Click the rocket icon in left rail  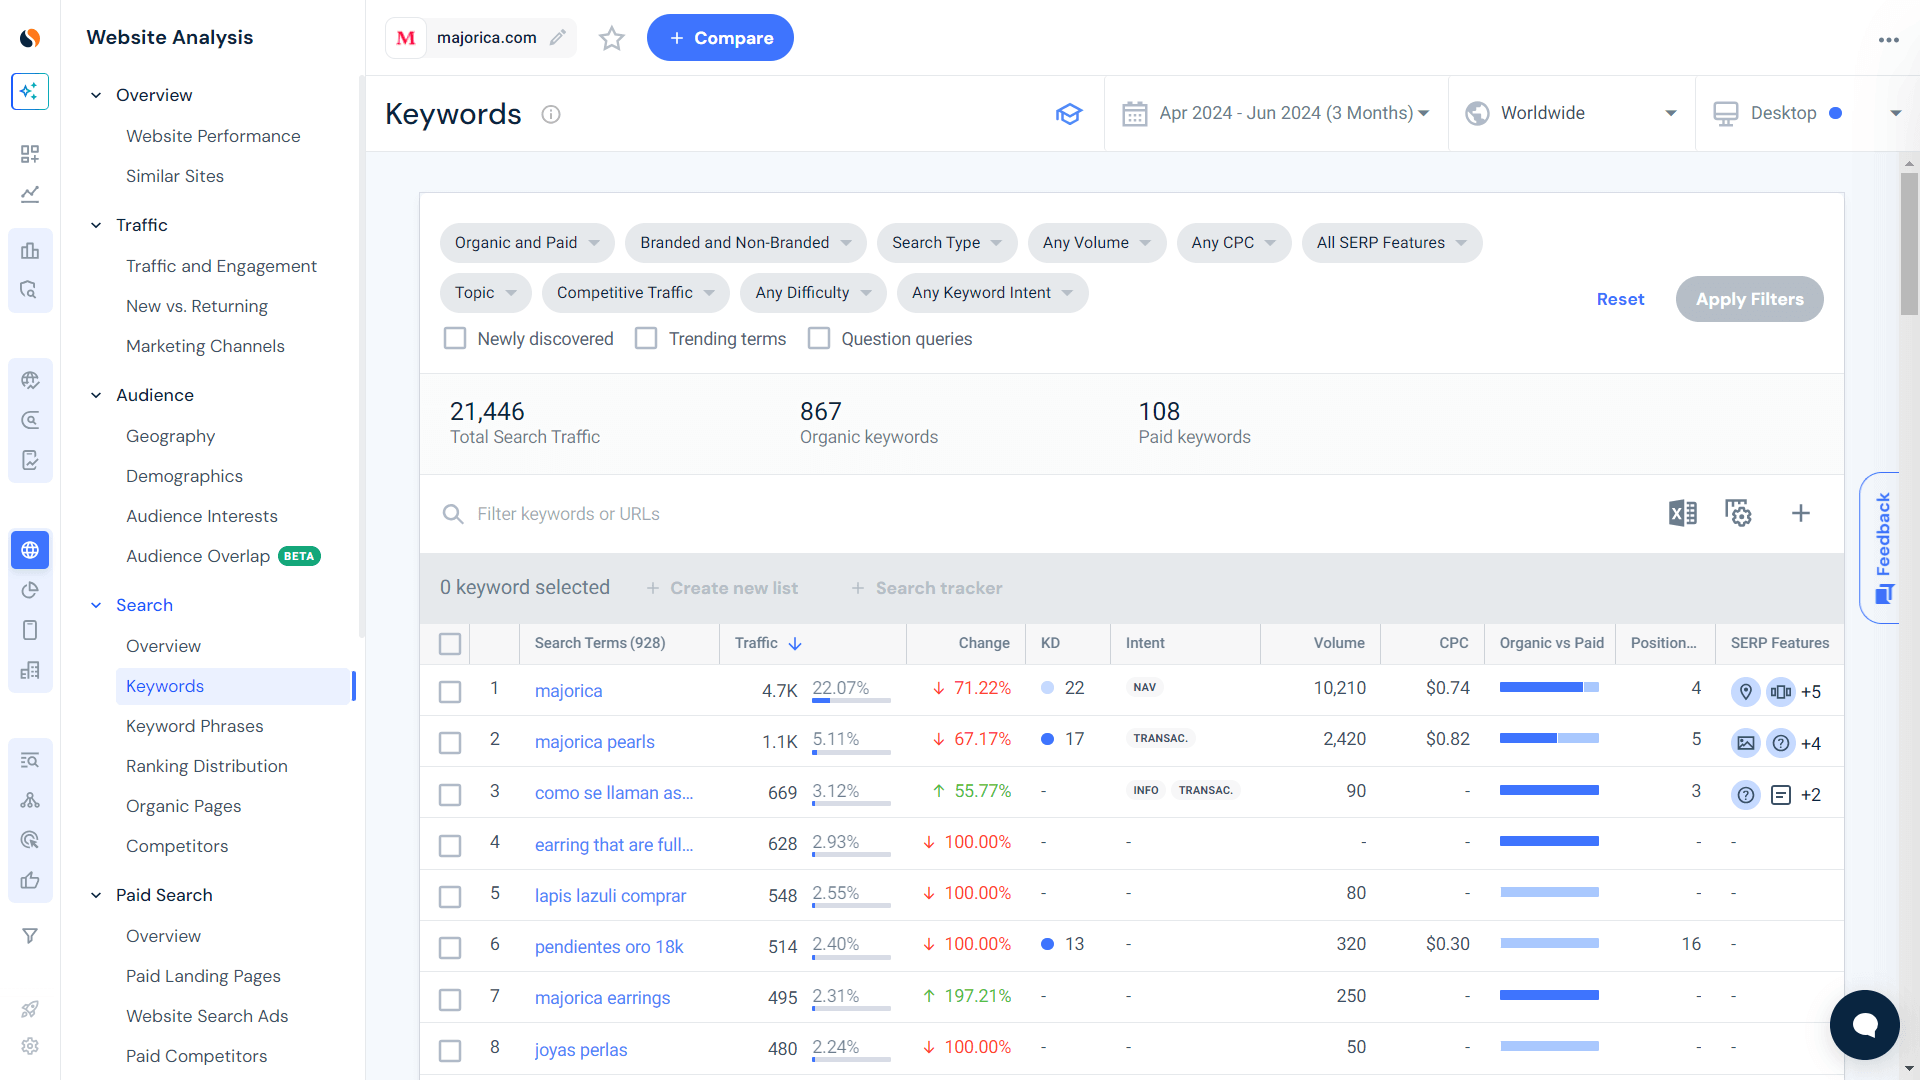30,1009
